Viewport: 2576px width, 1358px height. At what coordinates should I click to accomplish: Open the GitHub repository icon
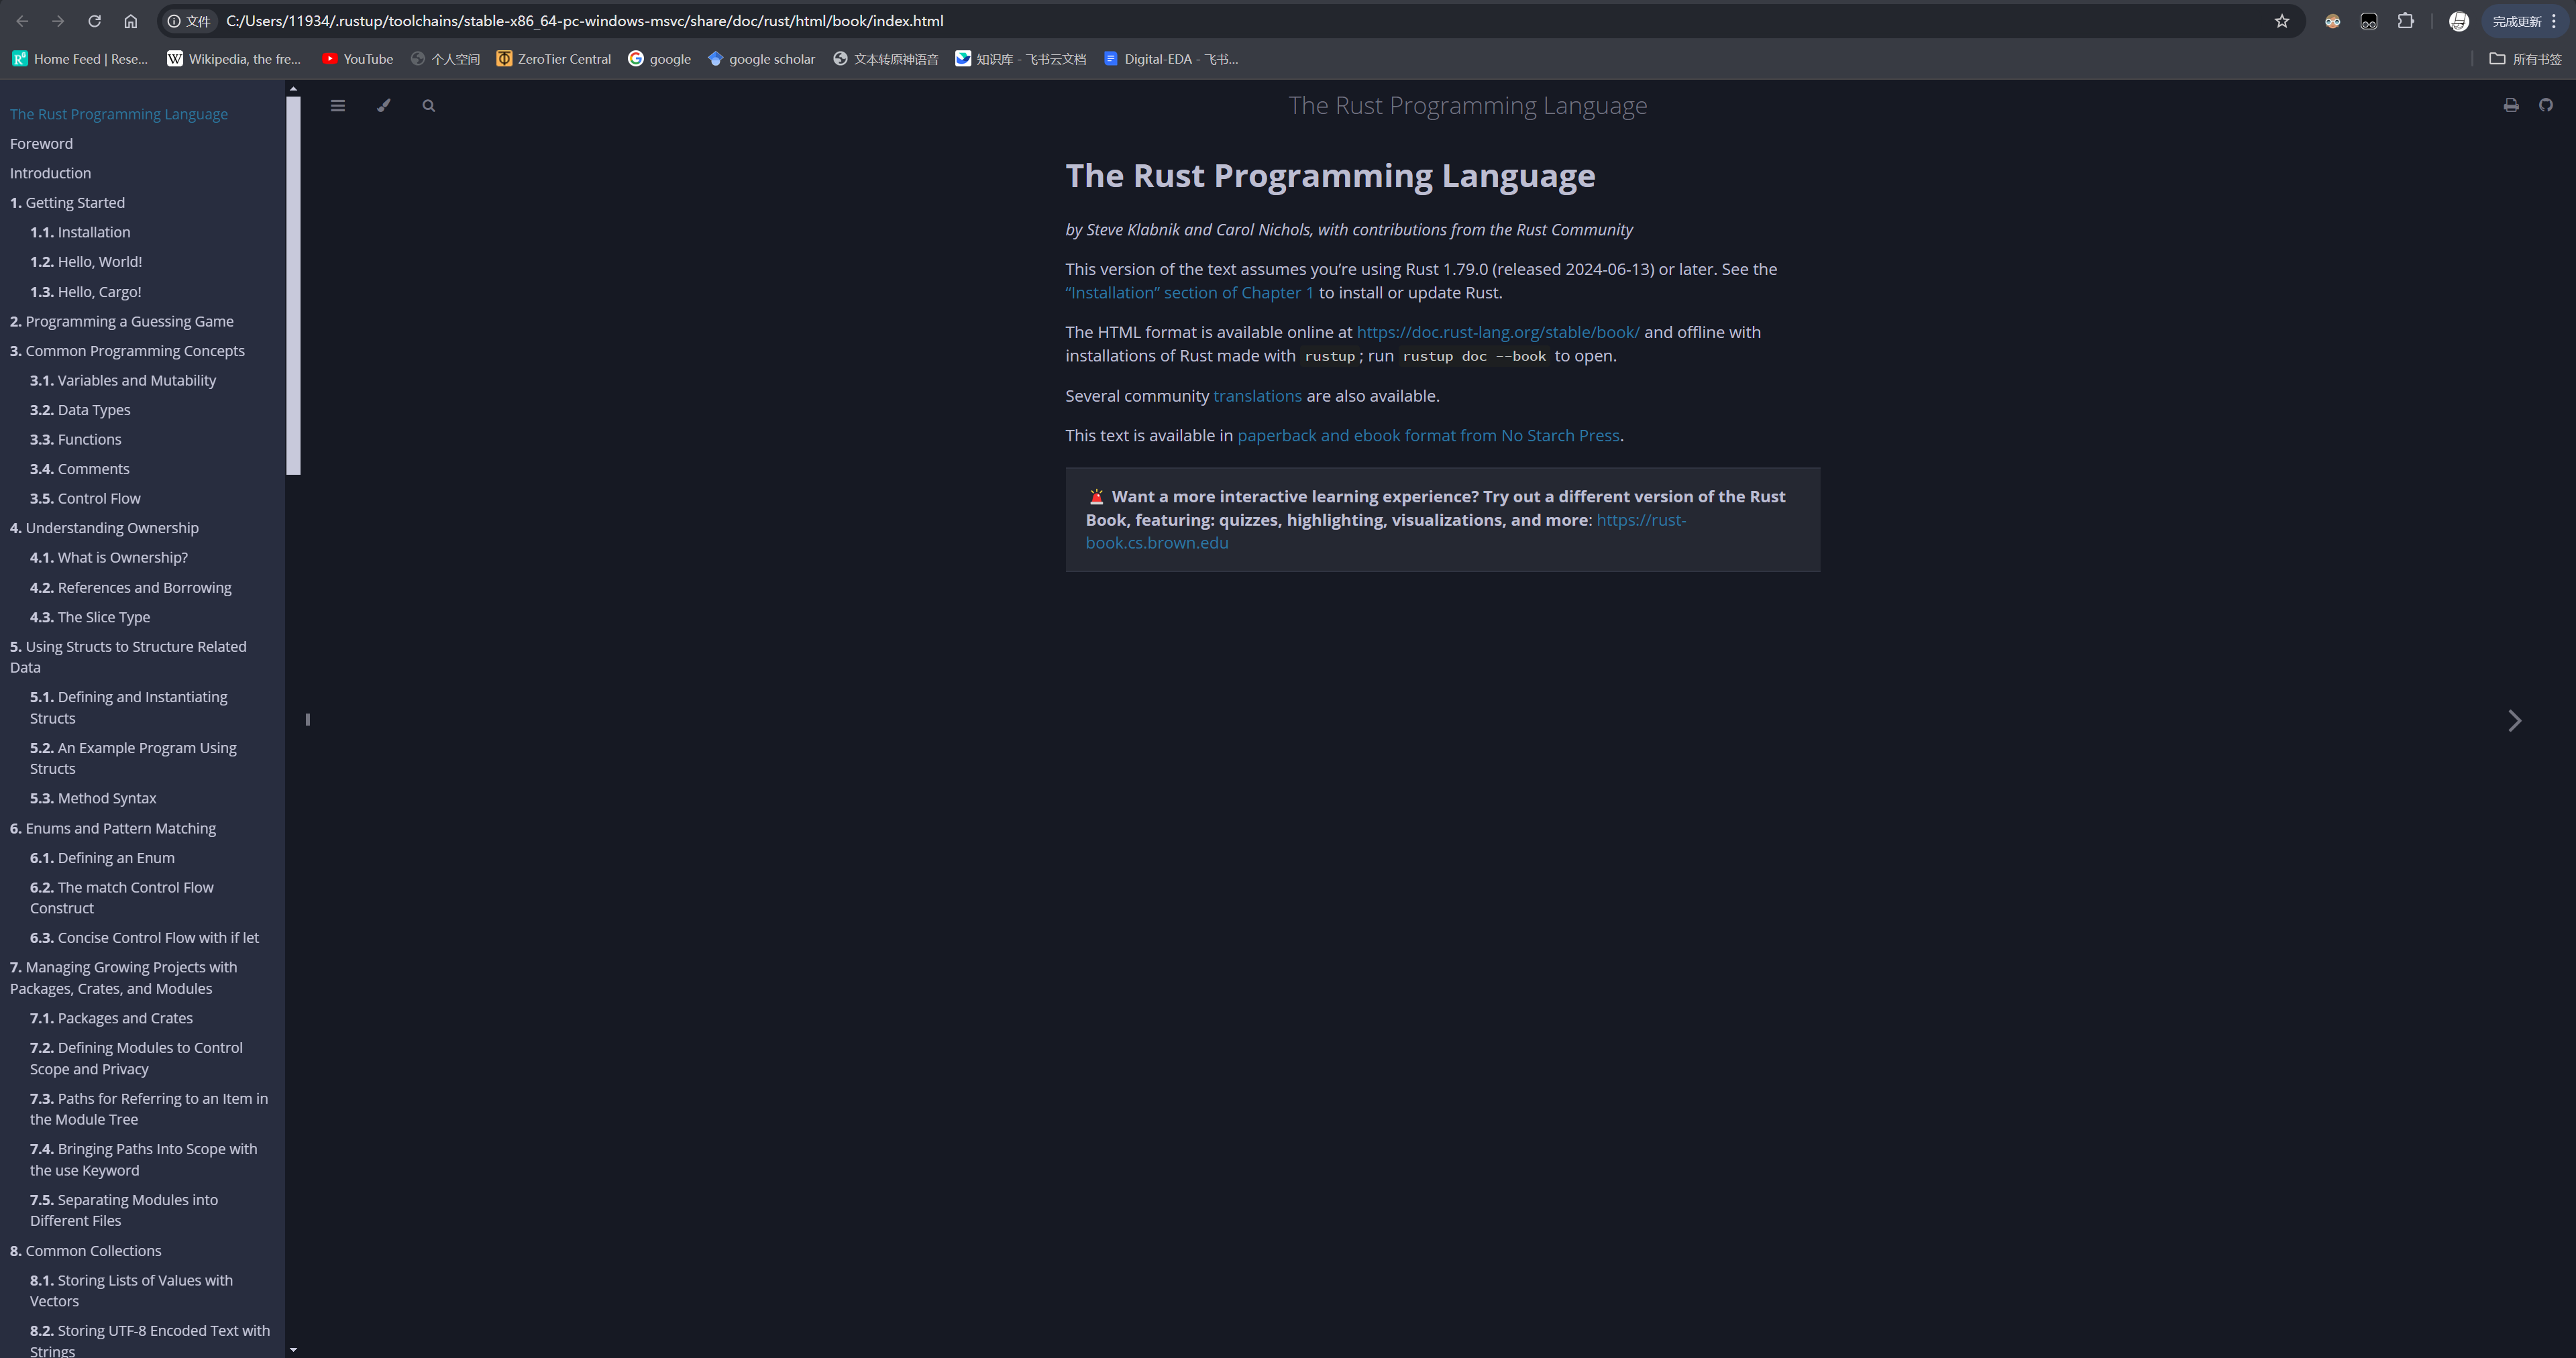point(2546,106)
